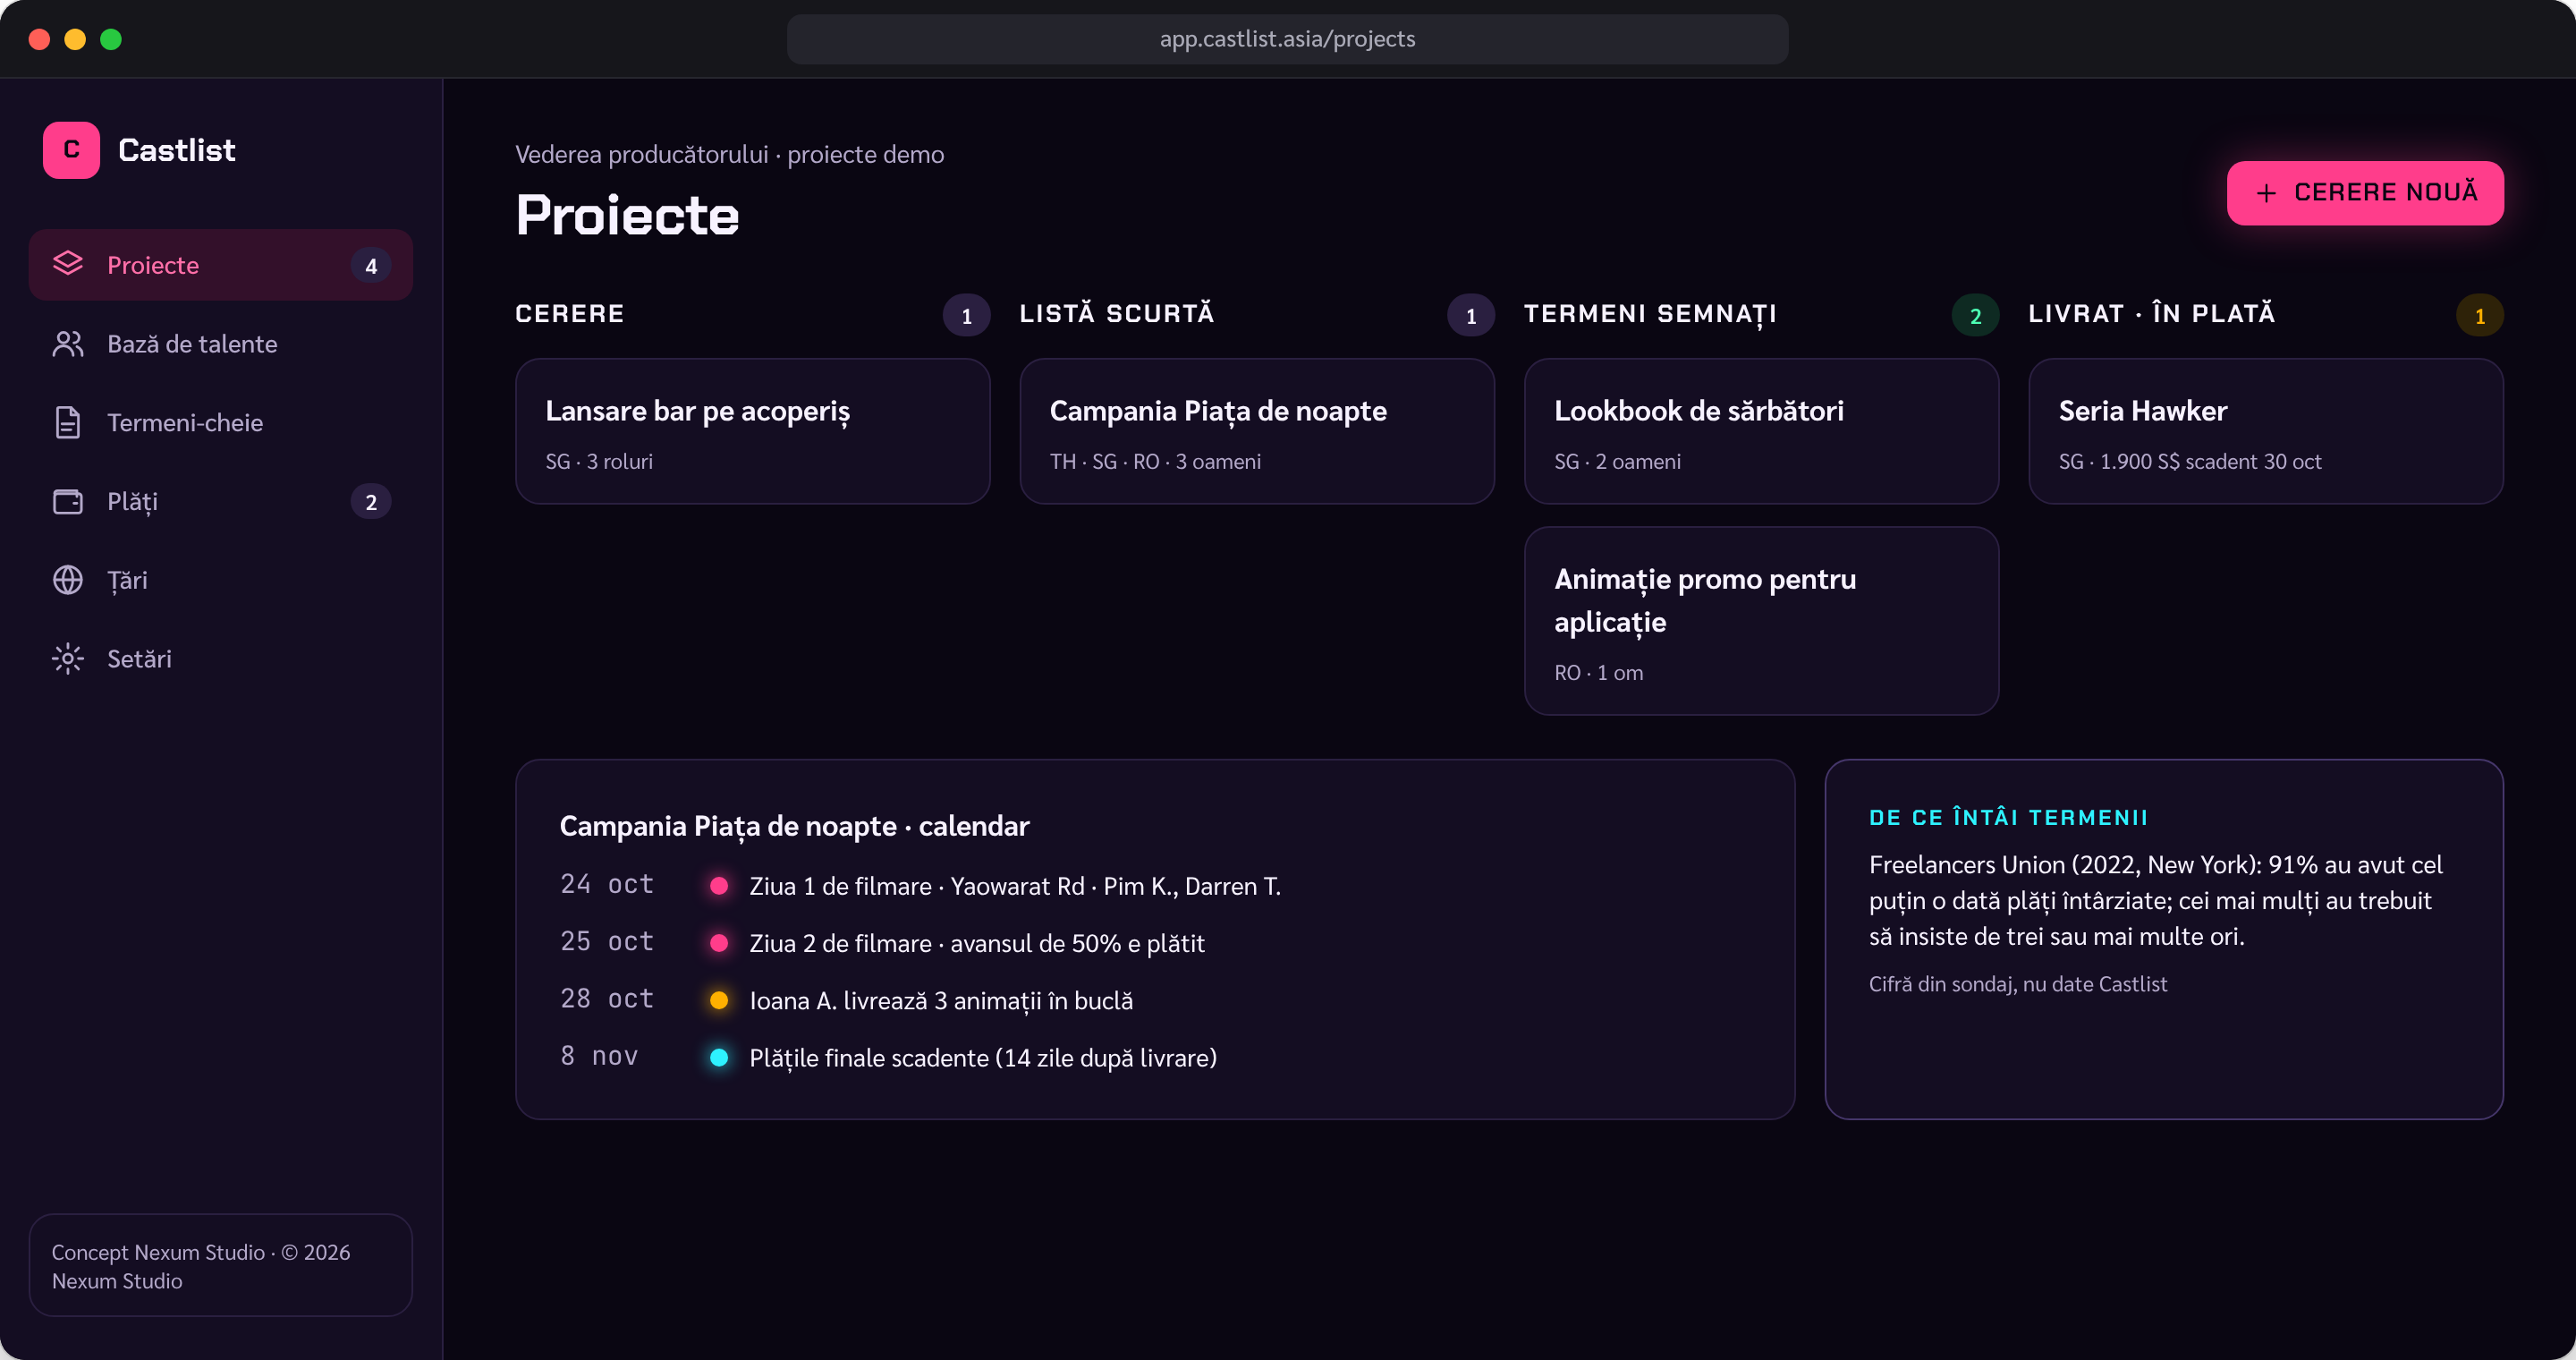Screen dimensions: 2576x1360
Task: Click the Plăți wallet icon
Action: point(68,501)
